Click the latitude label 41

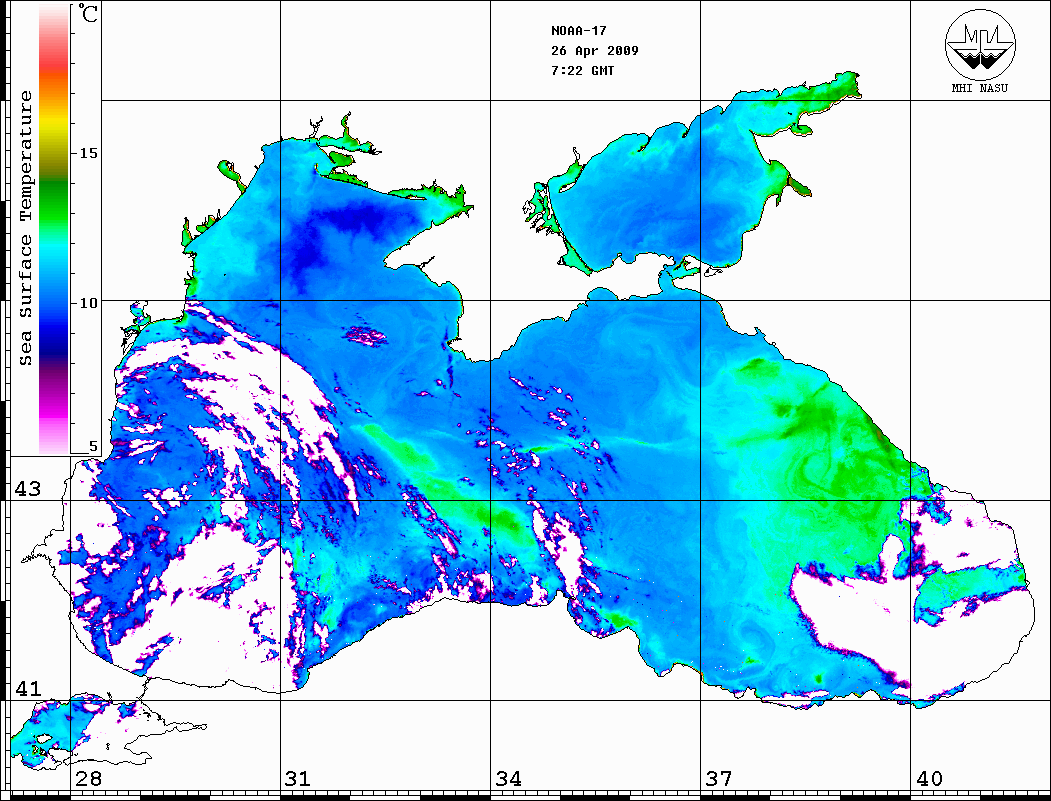click(x=27, y=688)
